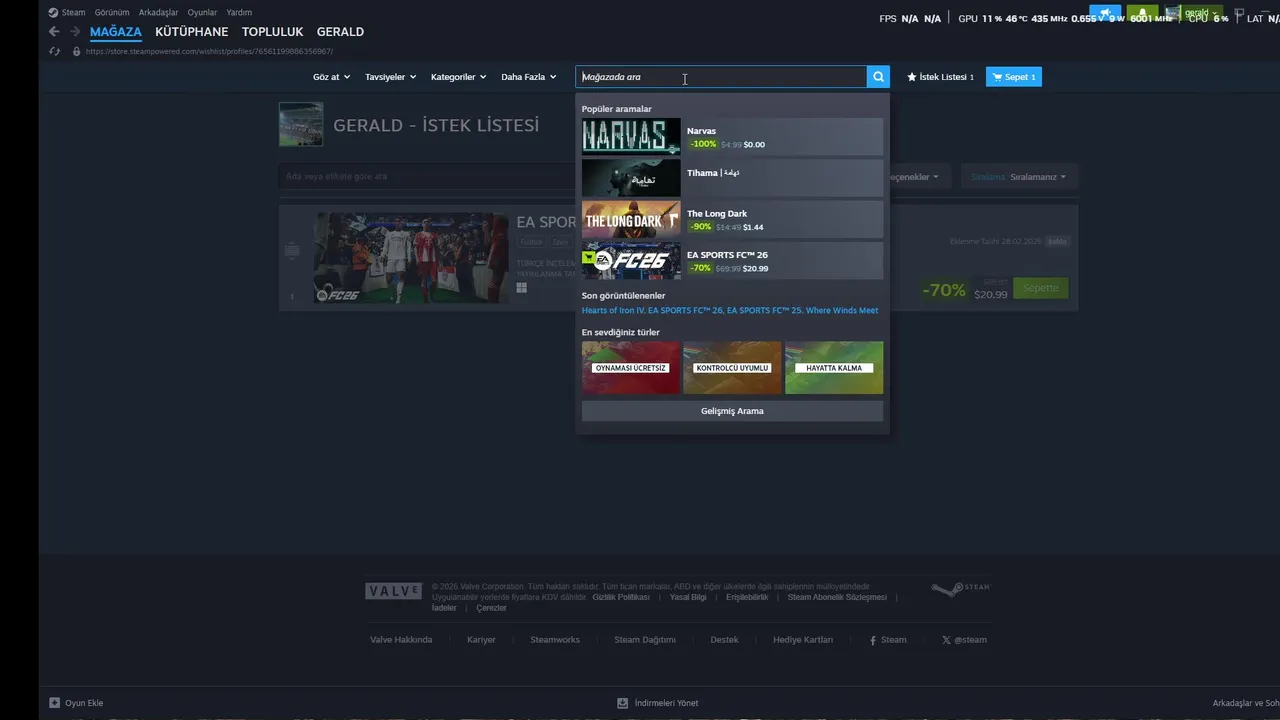Open Hearts of Iron IV recent link
Screen dimensions: 1280x720
(x=613, y=310)
